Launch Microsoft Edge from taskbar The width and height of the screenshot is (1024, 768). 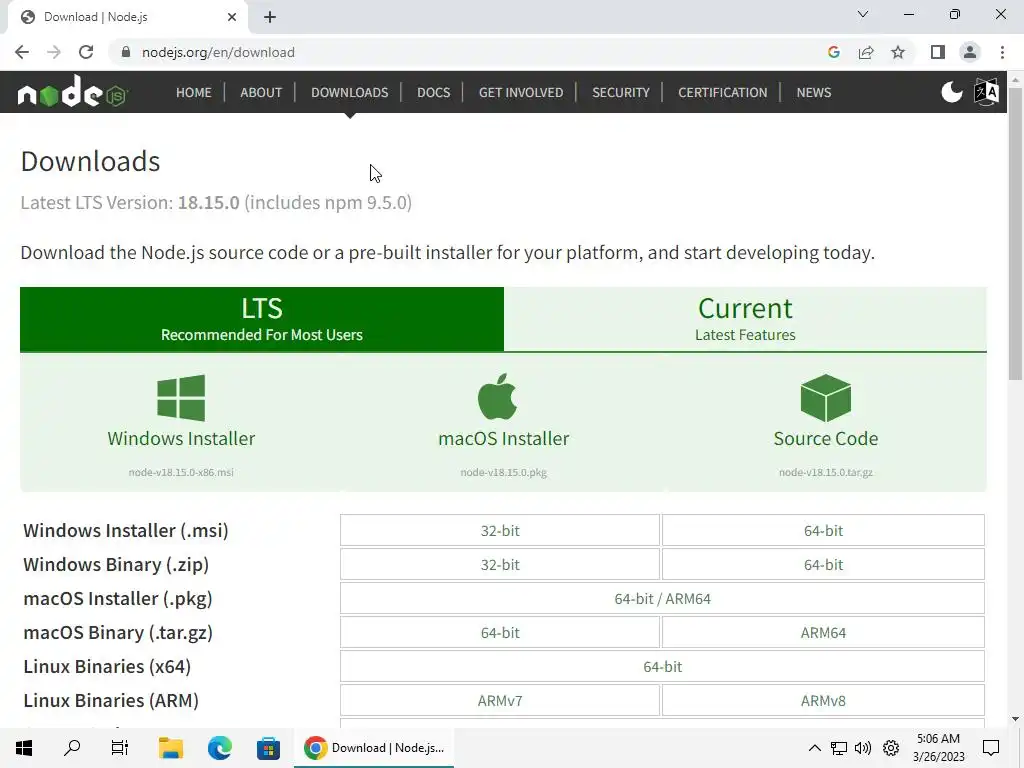click(x=219, y=748)
